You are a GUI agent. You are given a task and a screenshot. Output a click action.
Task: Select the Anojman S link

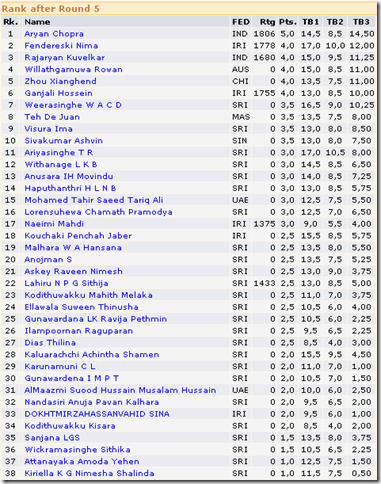(48, 260)
